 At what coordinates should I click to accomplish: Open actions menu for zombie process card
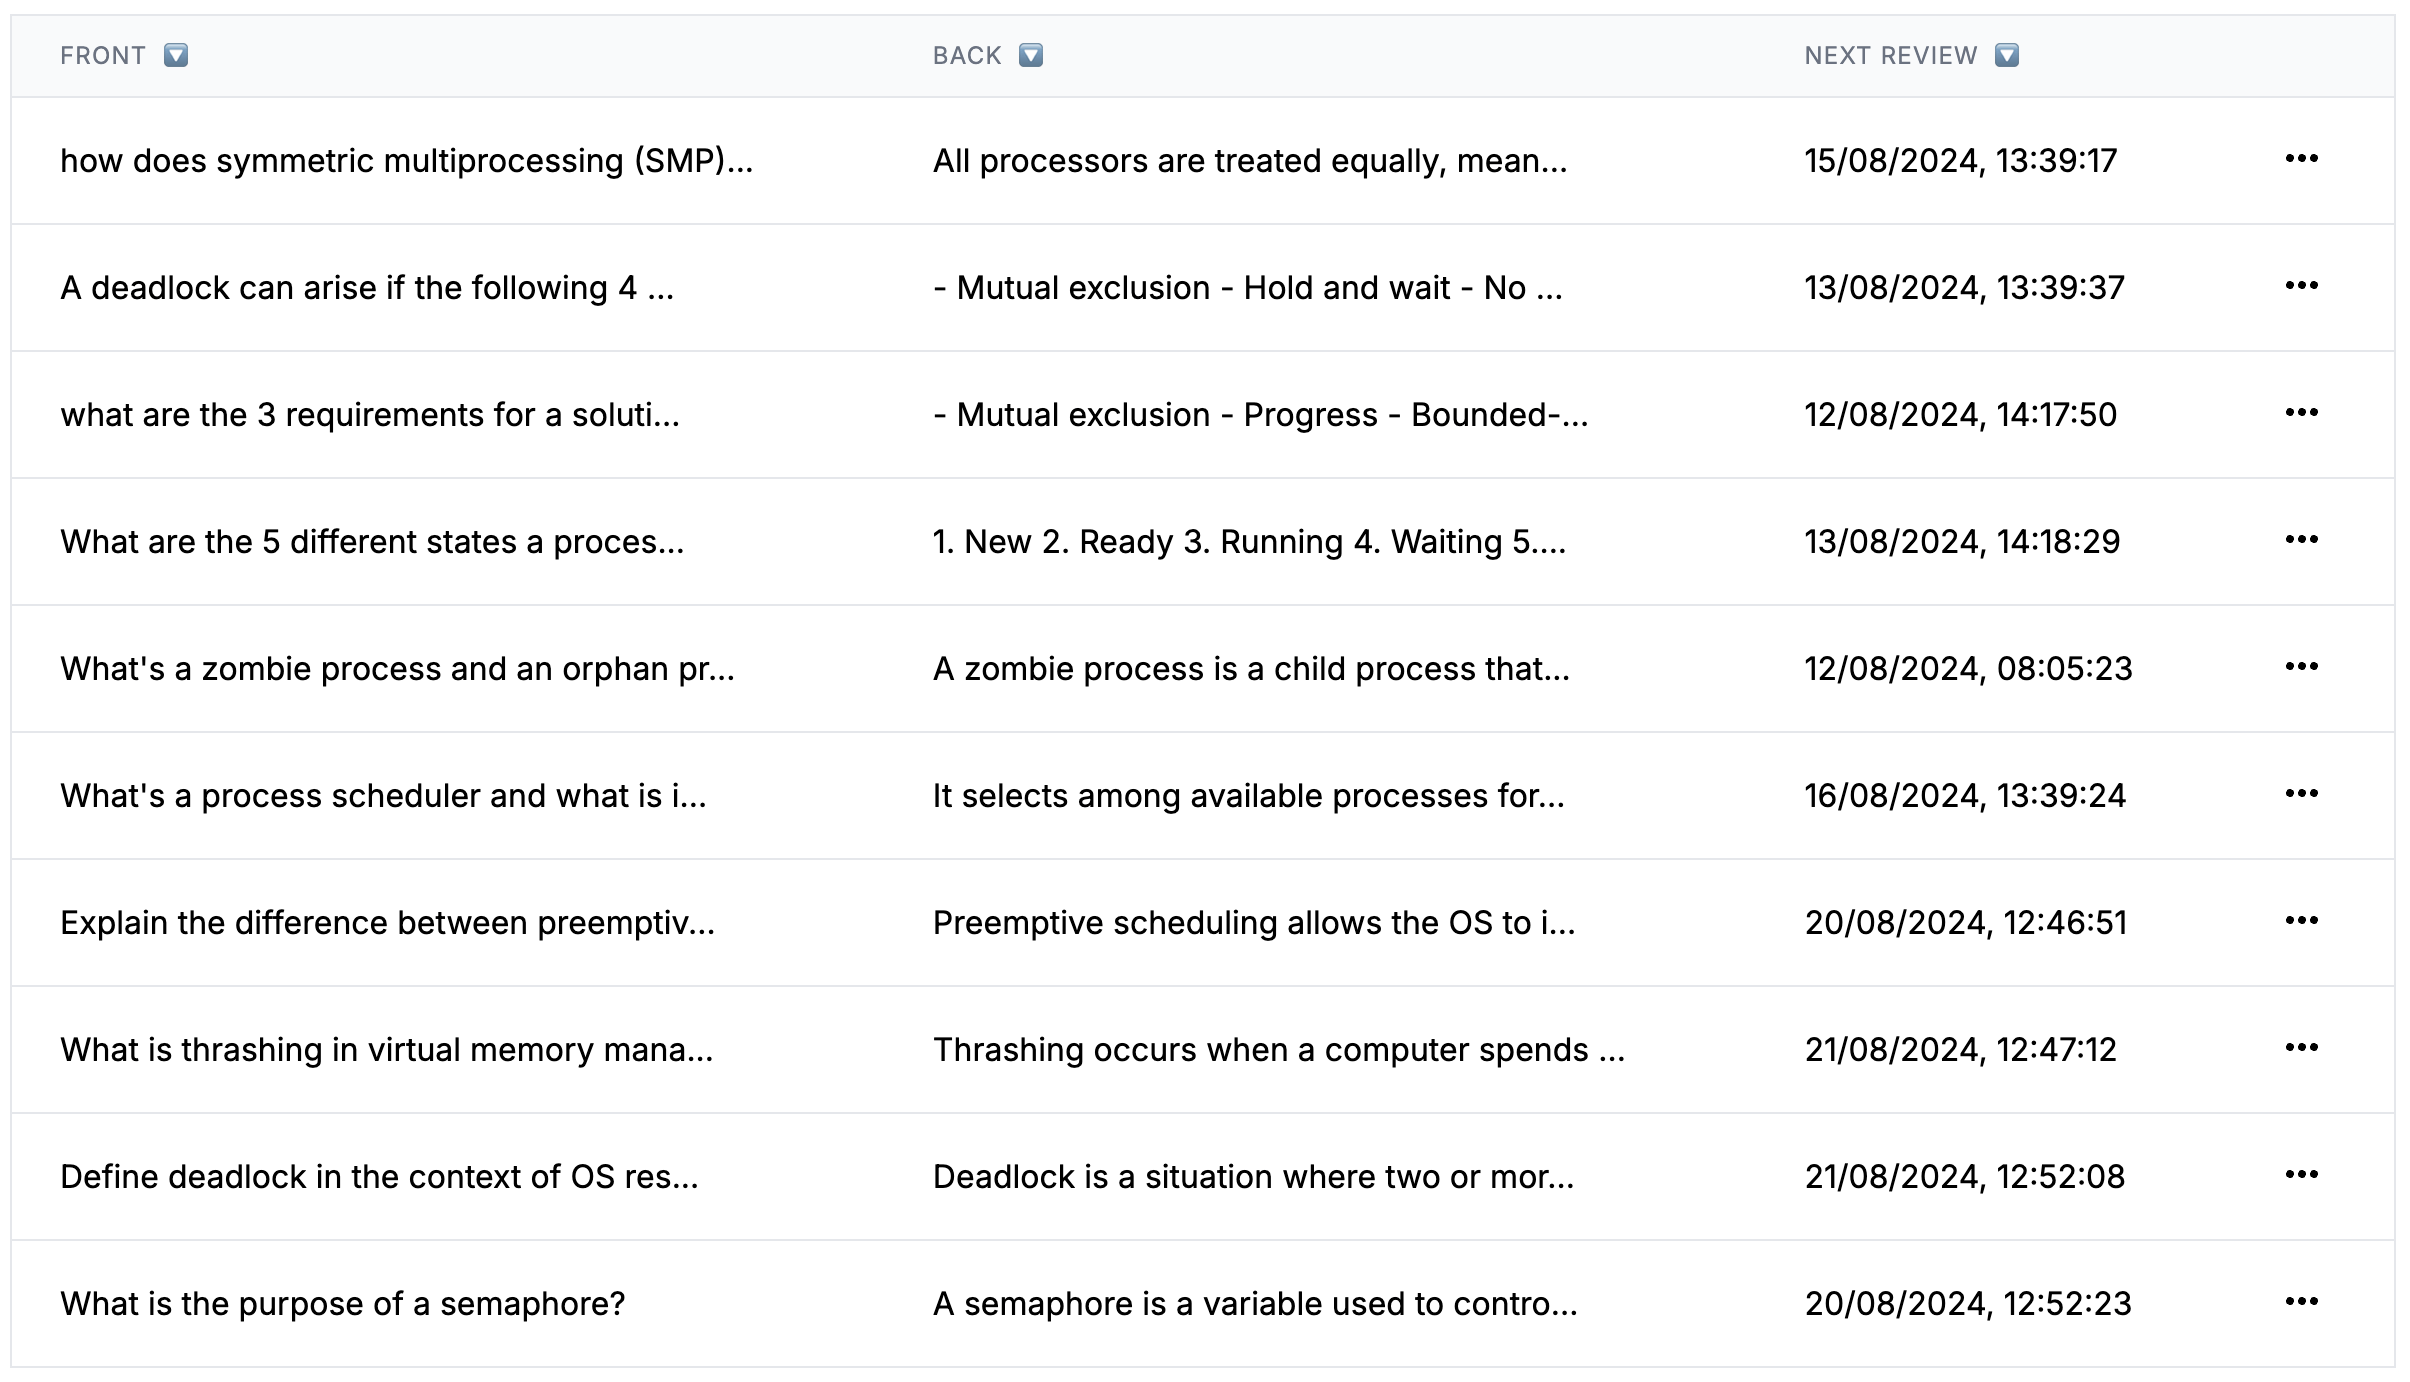click(x=2301, y=667)
